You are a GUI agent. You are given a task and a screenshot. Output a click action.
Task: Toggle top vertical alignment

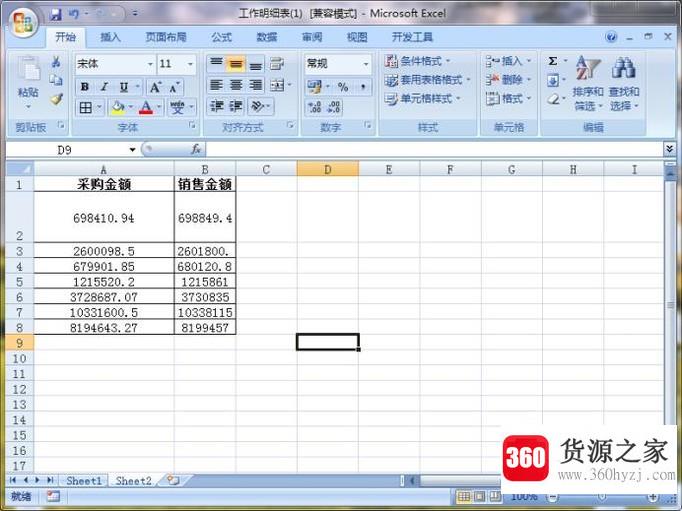tap(217, 63)
